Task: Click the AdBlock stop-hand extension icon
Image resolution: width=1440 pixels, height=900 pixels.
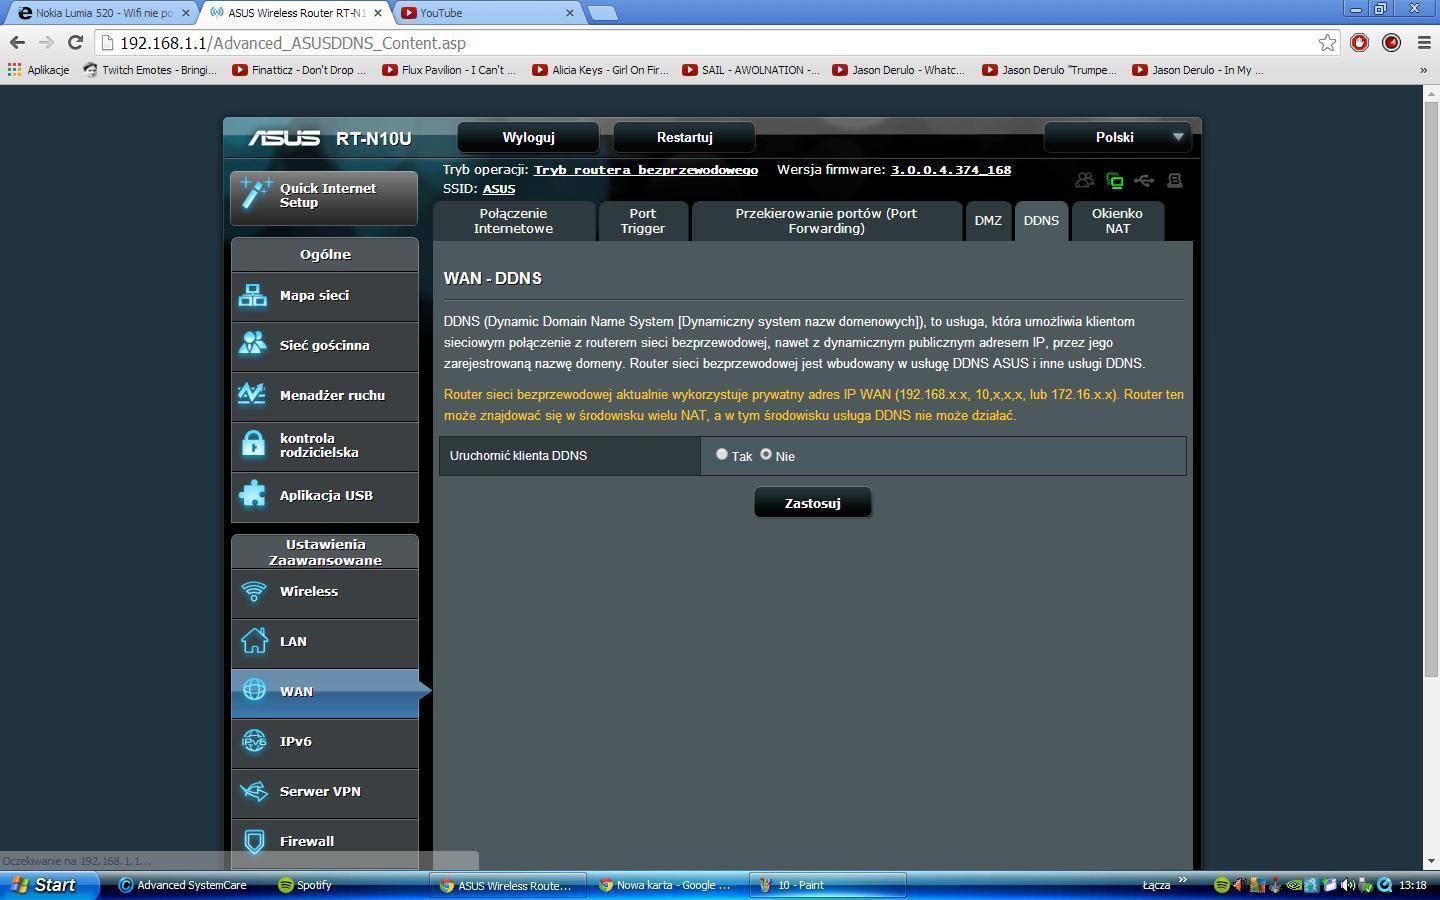Action: pyautogui.click(x=1359, y=42)
